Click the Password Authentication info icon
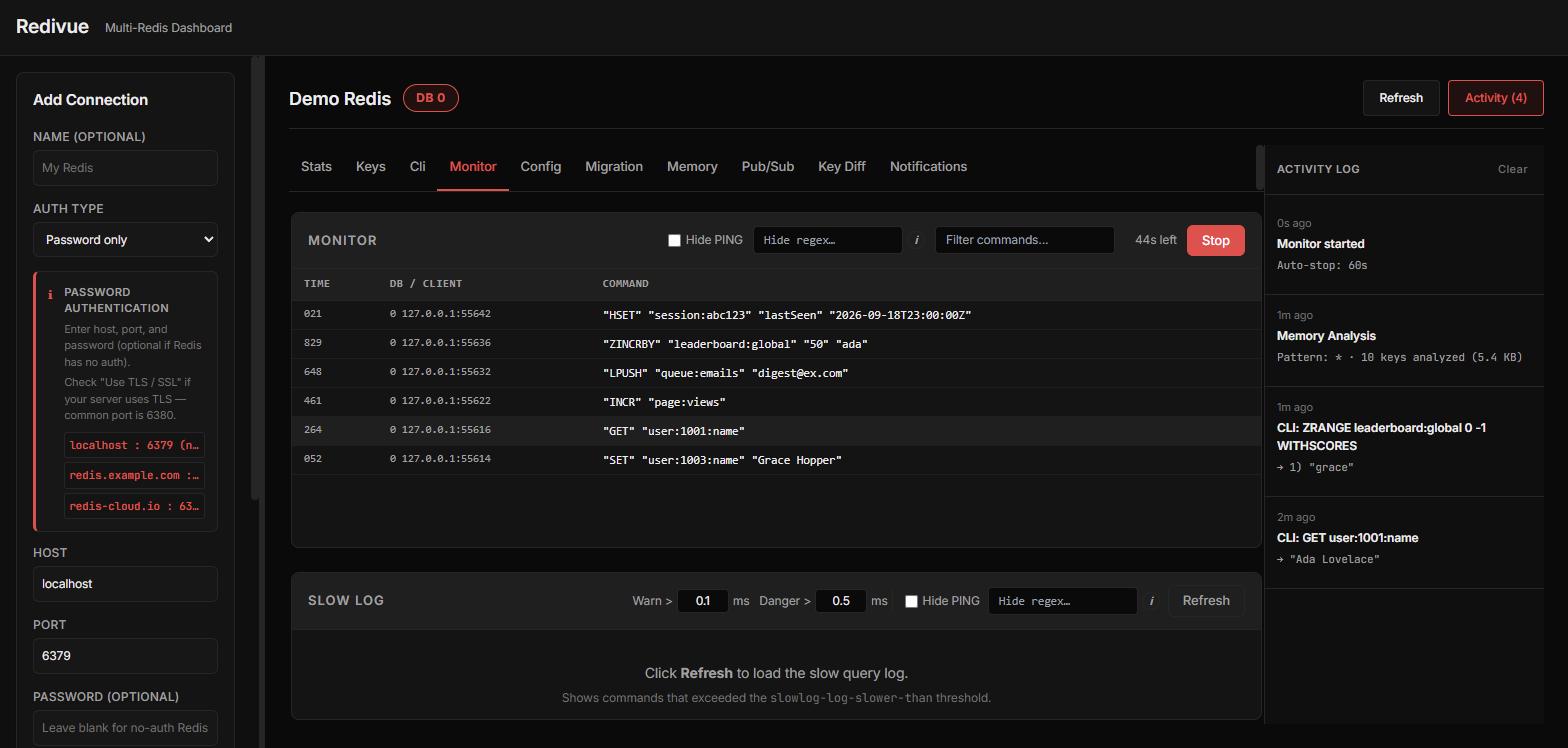The image size is (1568, 748). point(50,294)
